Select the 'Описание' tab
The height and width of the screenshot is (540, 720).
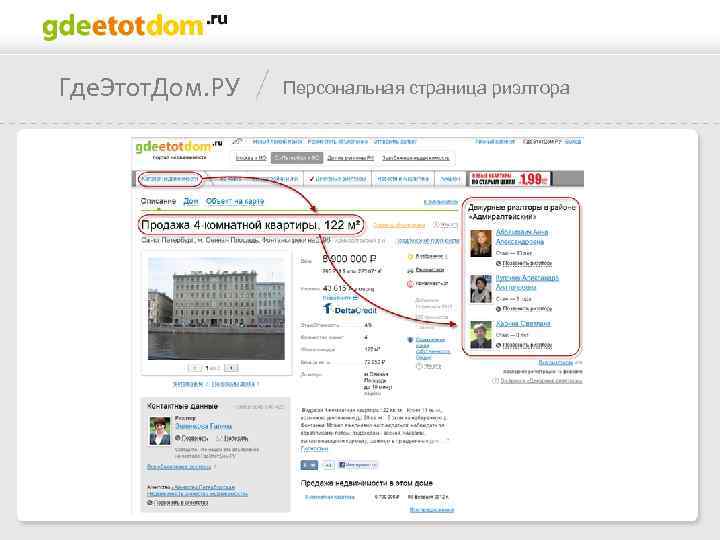click(x=158, y=201)
